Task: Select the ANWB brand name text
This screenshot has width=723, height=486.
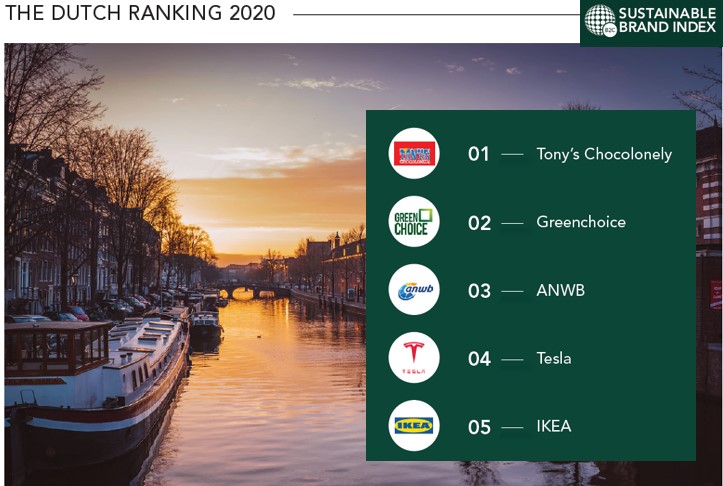Action: (x=561, y=290)
